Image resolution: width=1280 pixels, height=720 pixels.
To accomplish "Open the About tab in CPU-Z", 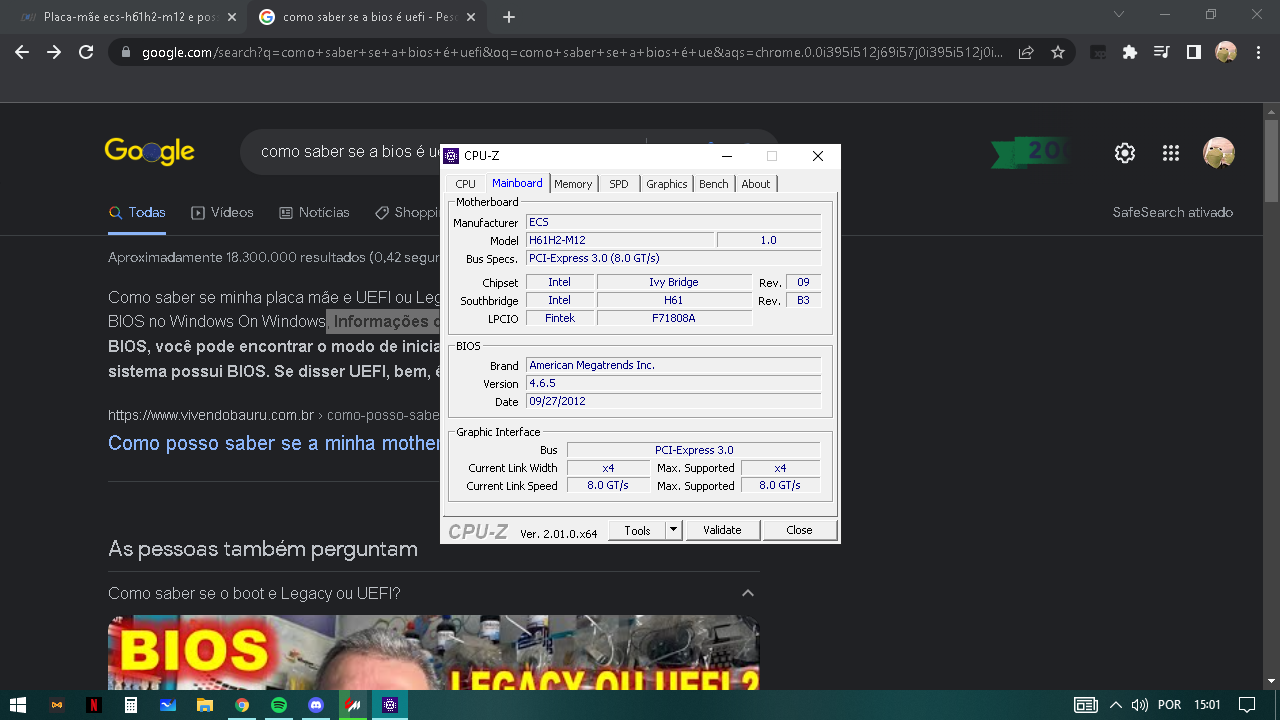I will coord(756,184).
